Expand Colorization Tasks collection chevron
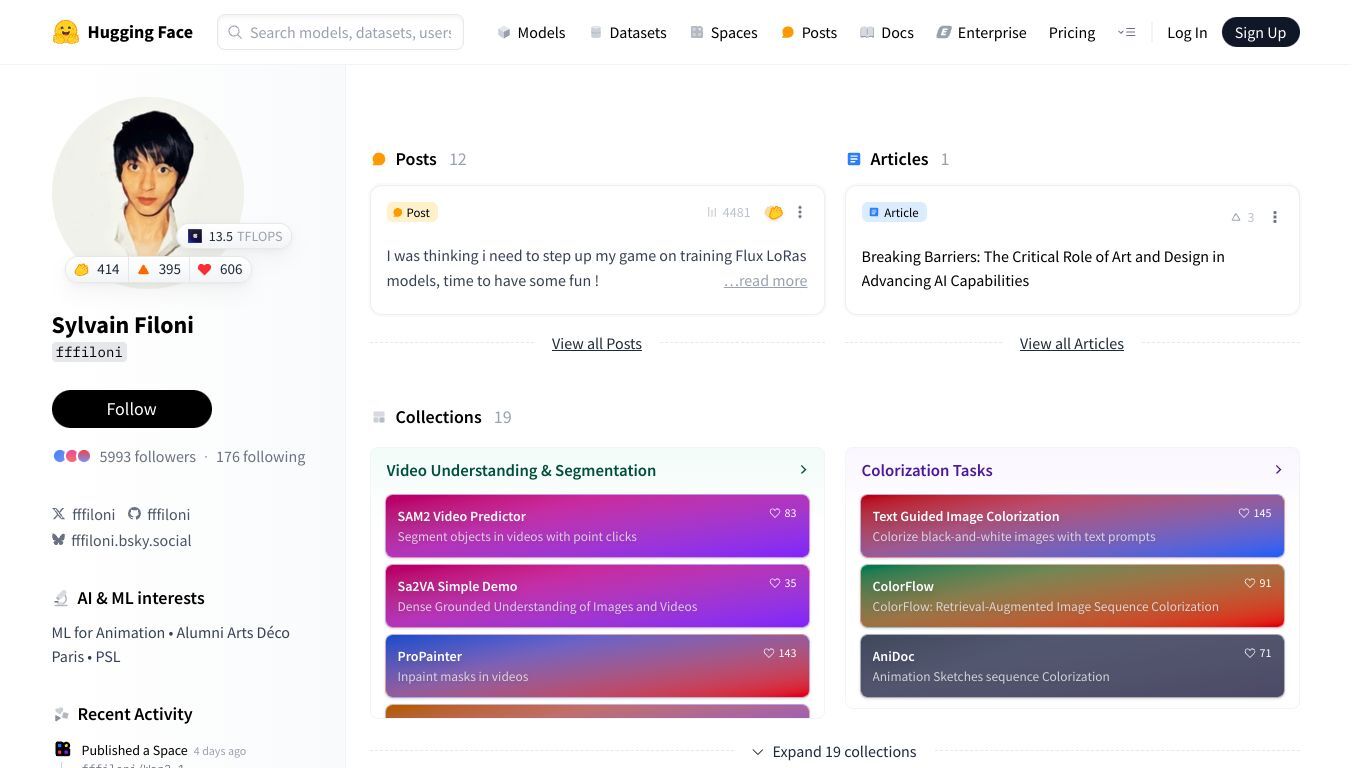Viewport: 1366px width, 768px height. [1278, 470]
